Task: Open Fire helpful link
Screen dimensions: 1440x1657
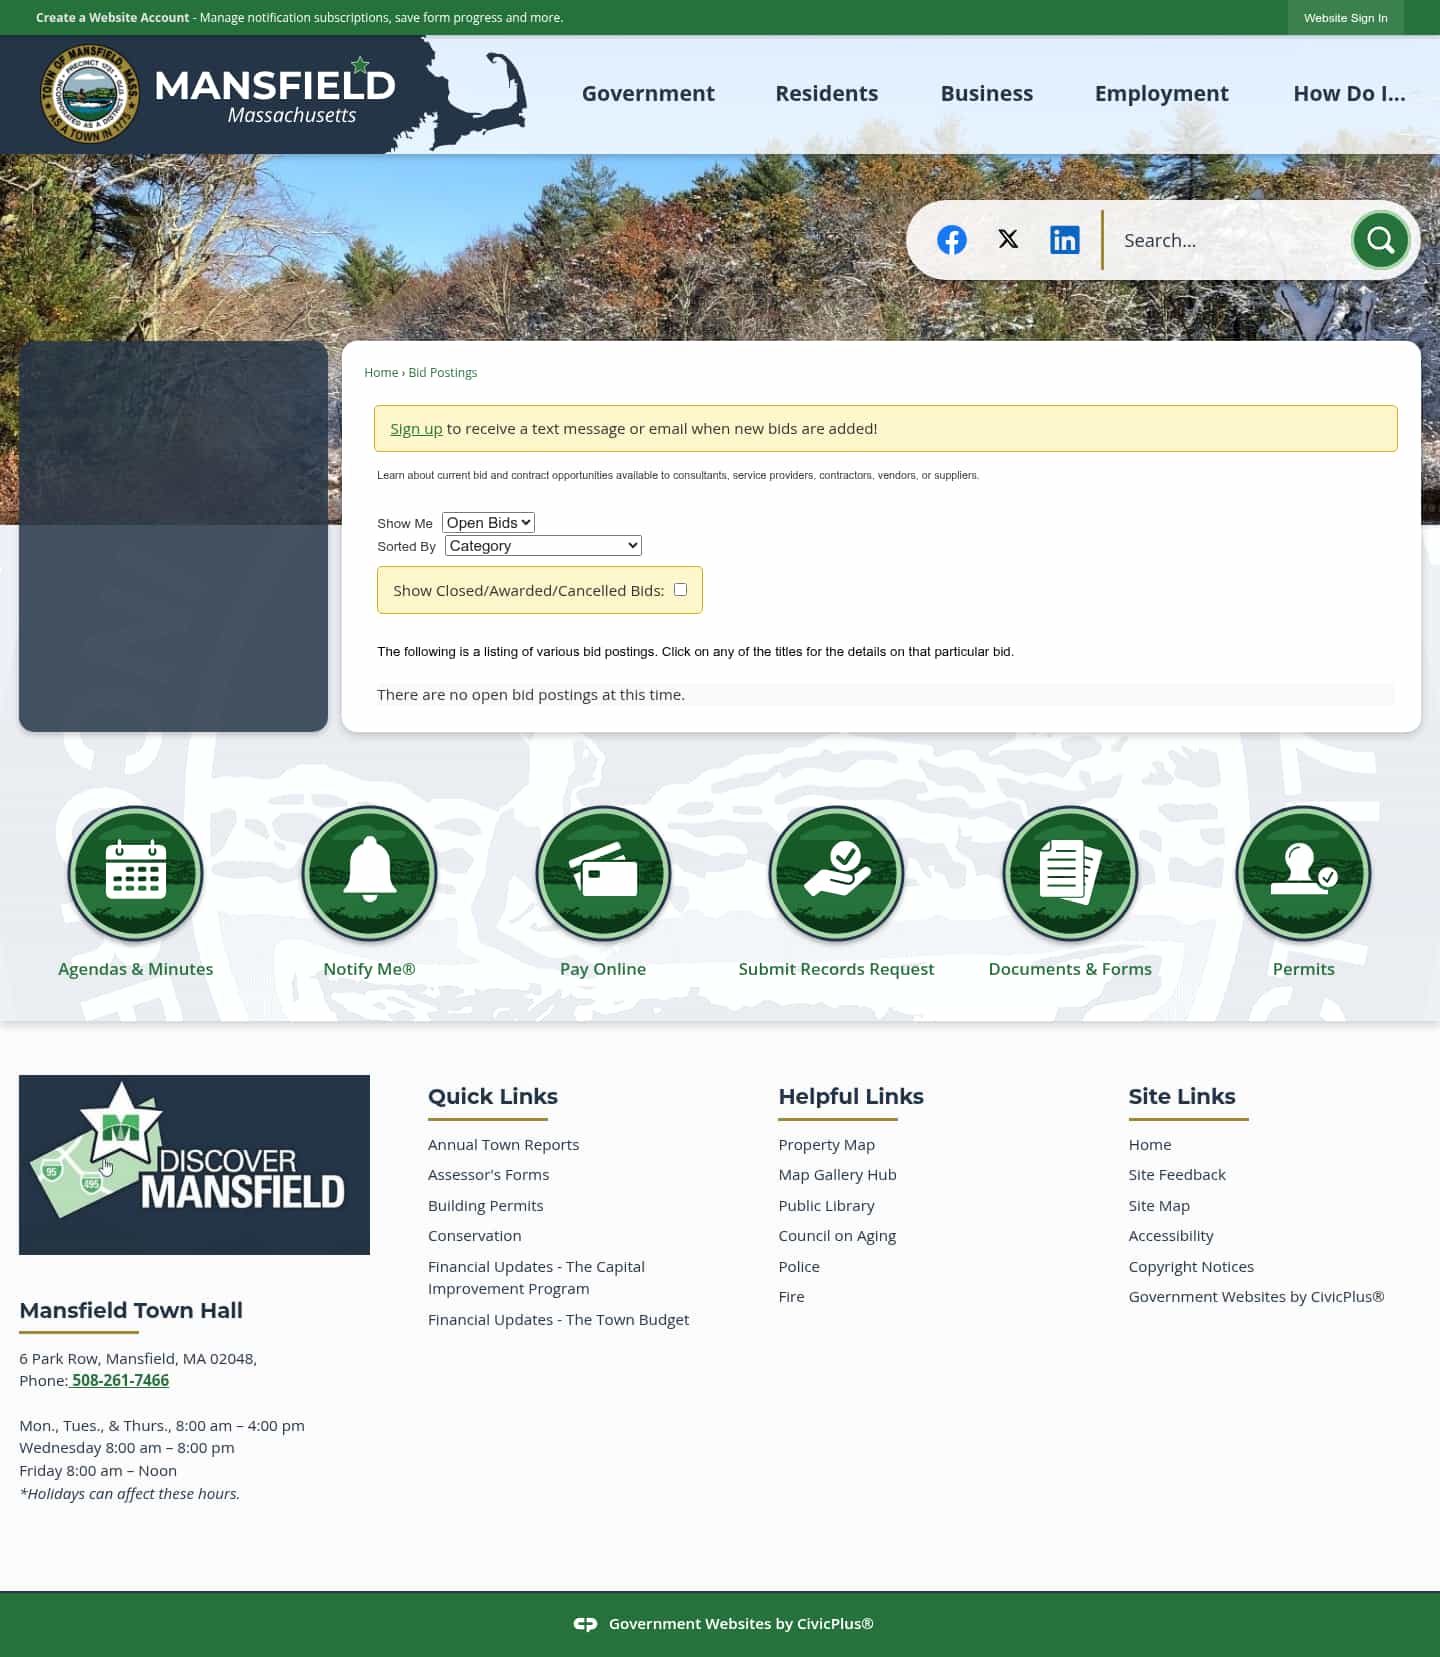Action: click(x=791, y=1296)
